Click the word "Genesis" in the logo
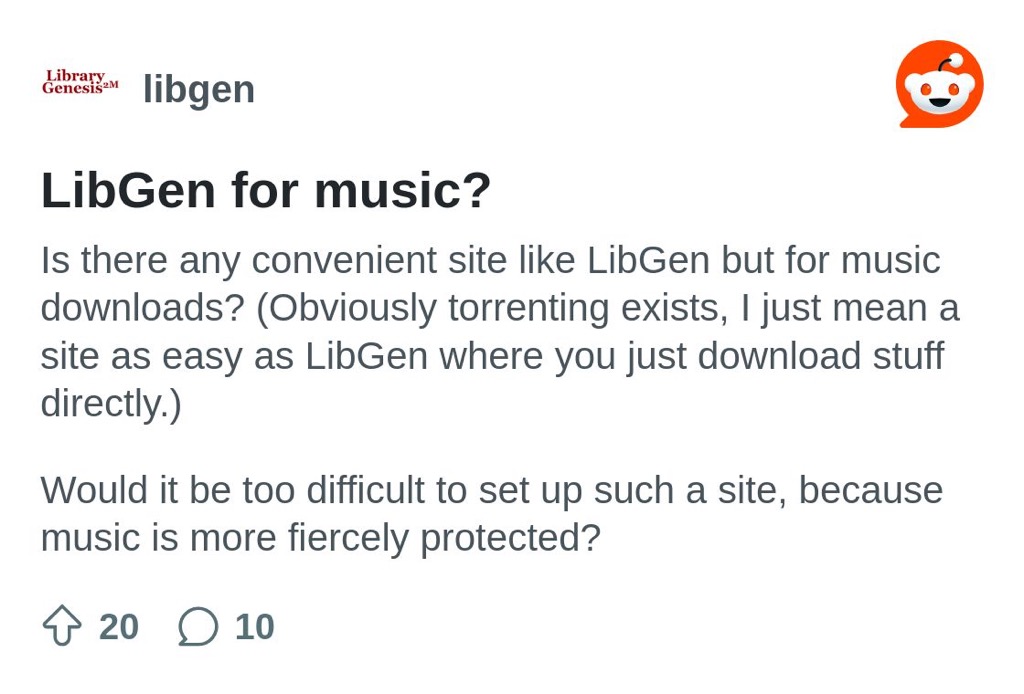The width and height of the screenshot is (1024, 694). [x=71, y=88]
